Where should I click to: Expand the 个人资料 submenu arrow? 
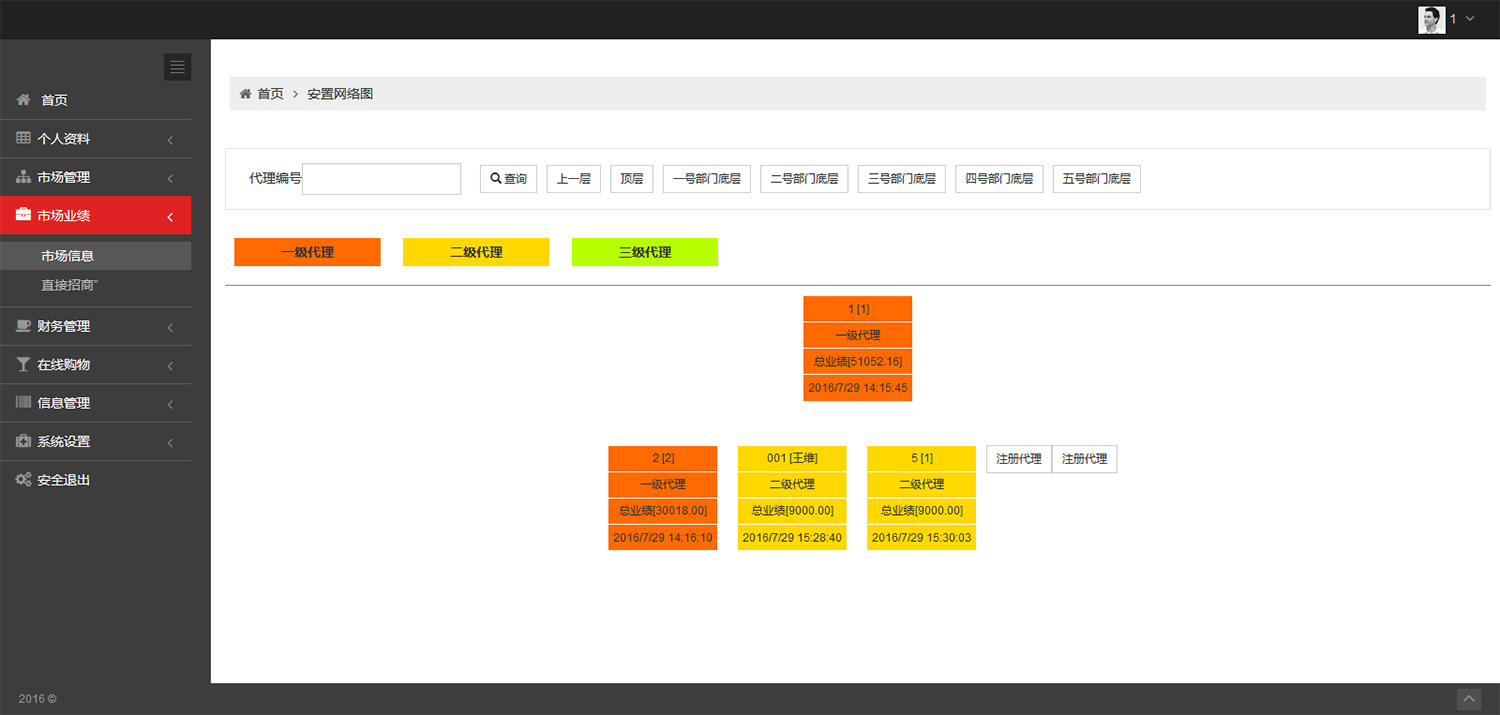tap(170, 139)
